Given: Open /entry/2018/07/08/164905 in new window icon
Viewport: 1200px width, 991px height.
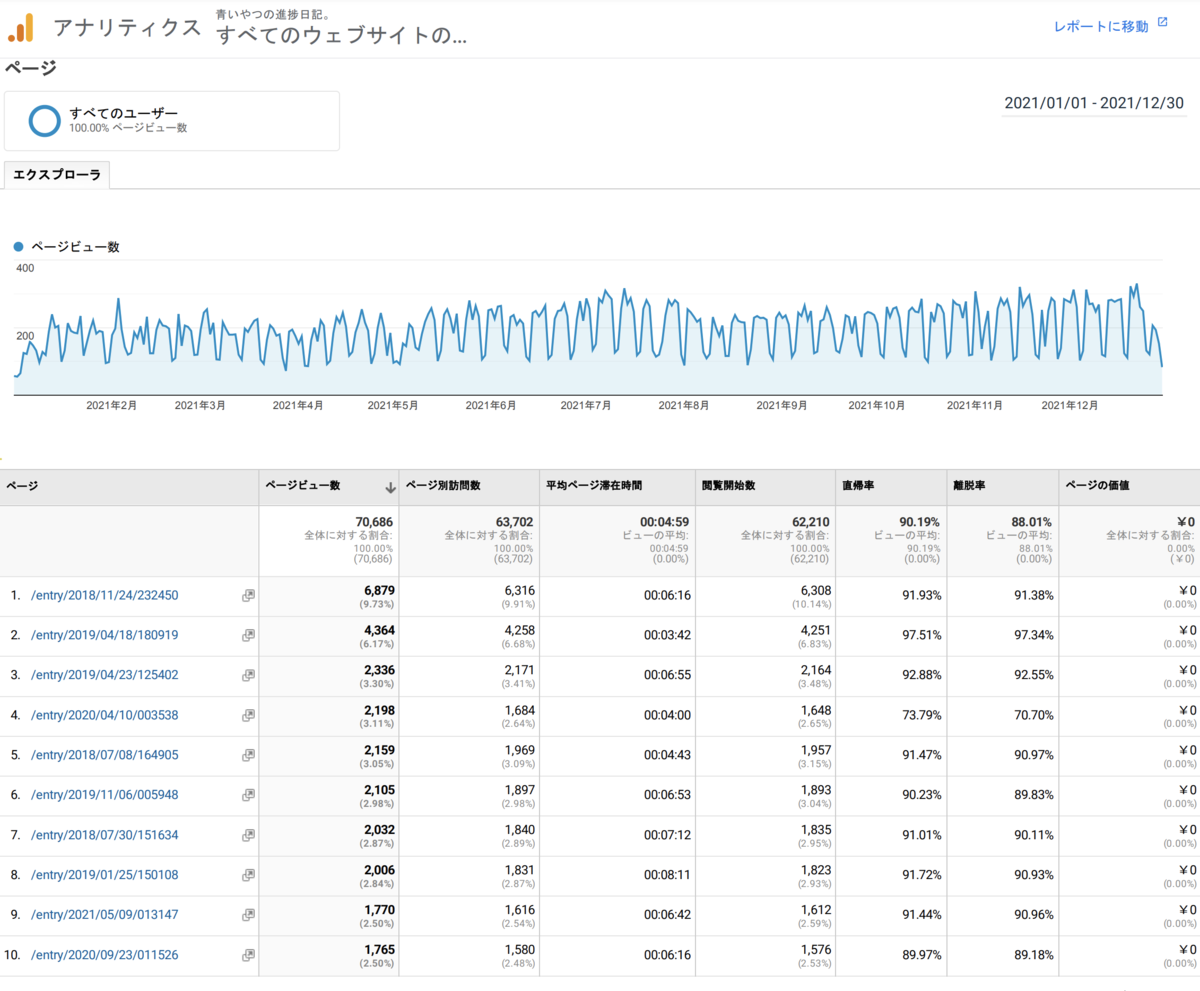Looking at the screenshot, I should click(x=248, y=755).
